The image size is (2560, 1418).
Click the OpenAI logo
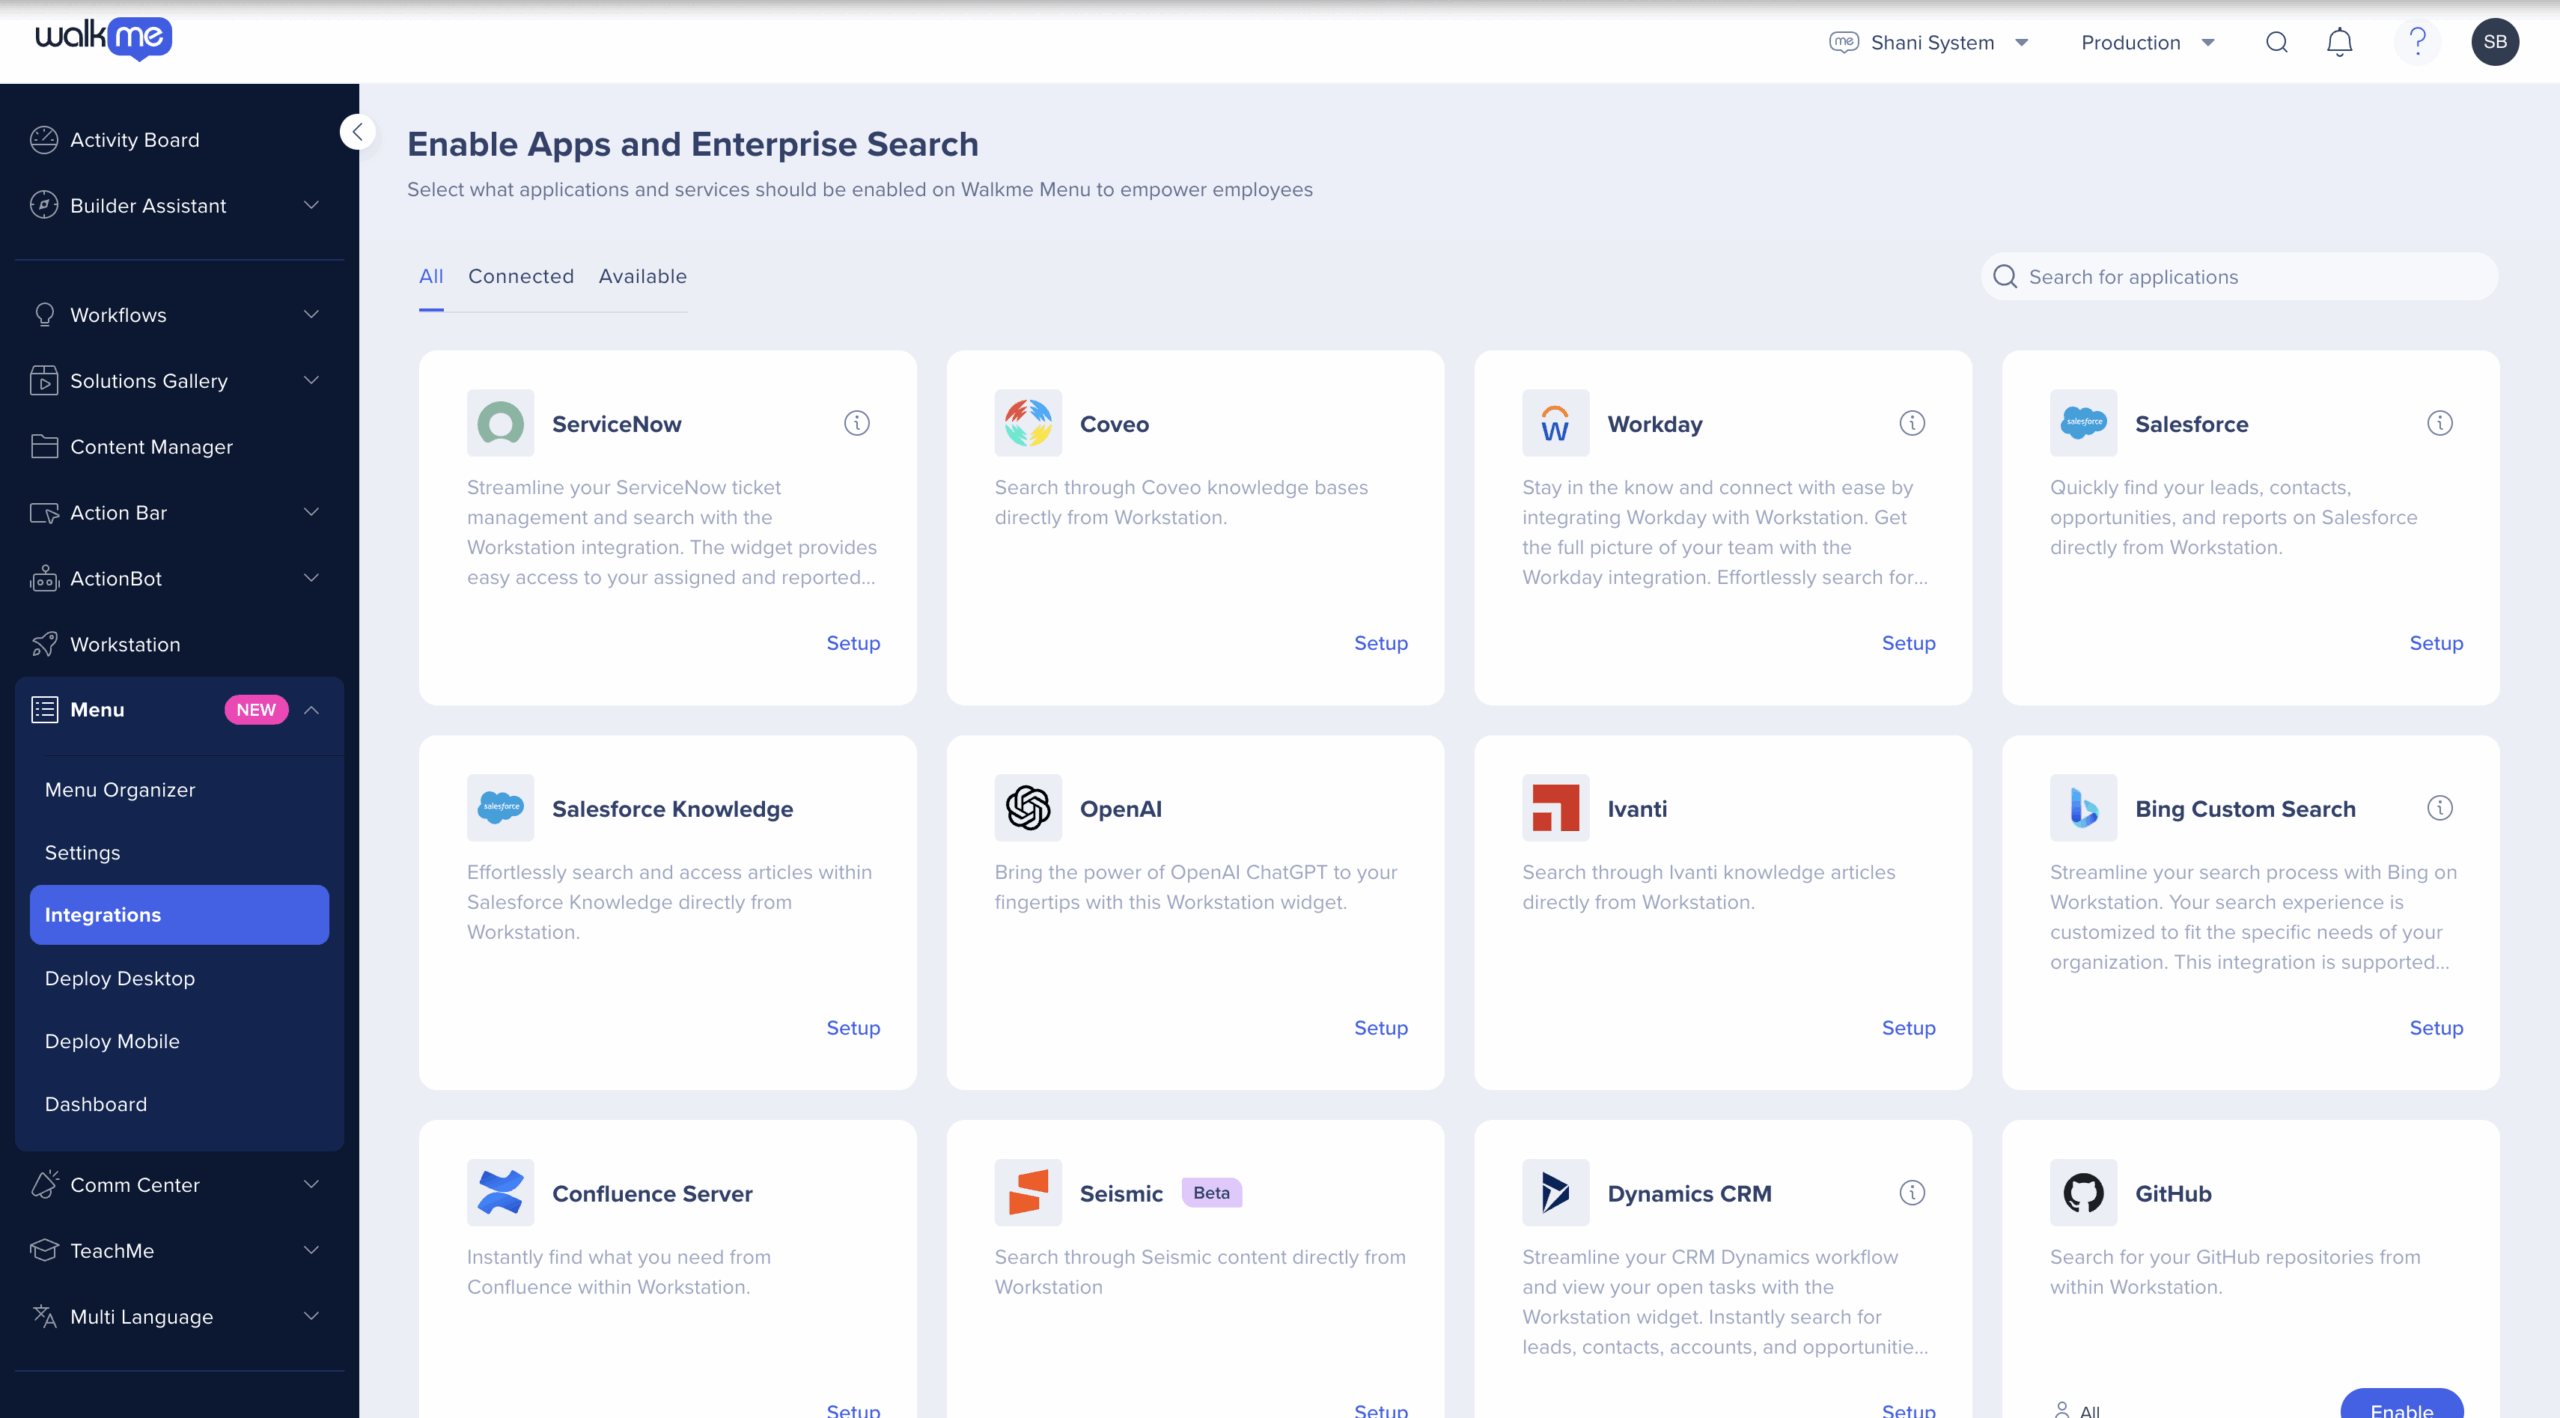(1028, 808)
